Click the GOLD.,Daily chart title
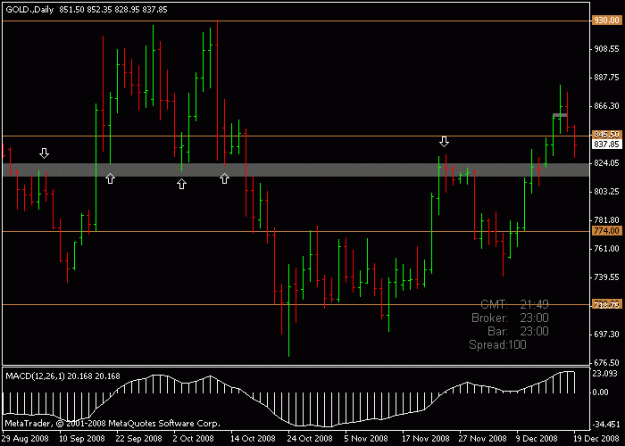Screen dimensions: 625x446 point(29,10)
